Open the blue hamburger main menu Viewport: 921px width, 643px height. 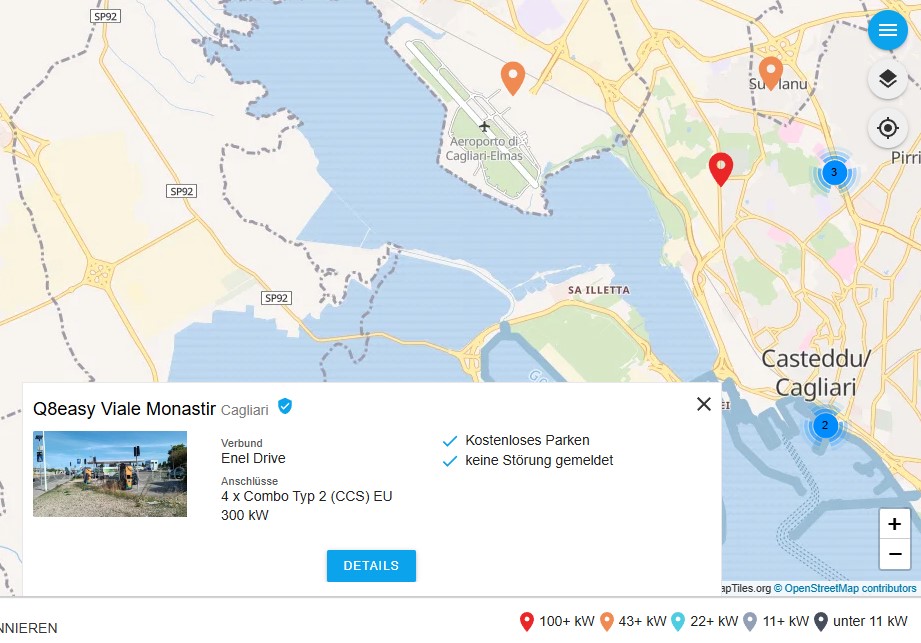tap(887, 30)
